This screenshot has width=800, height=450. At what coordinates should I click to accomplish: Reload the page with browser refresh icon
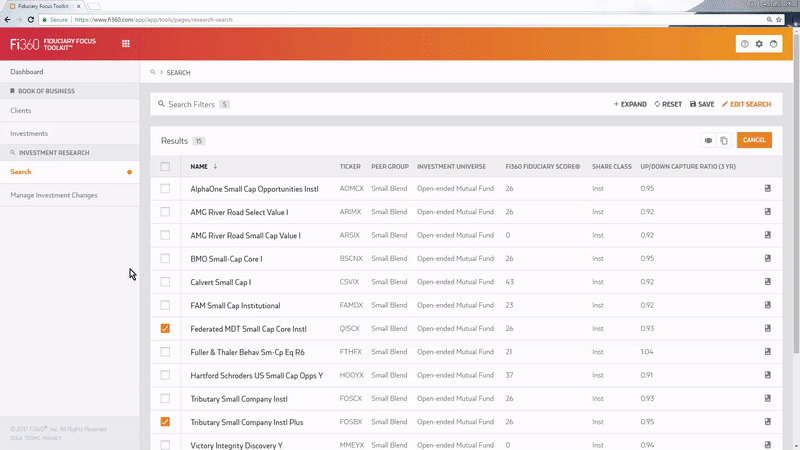click(31, 19)
